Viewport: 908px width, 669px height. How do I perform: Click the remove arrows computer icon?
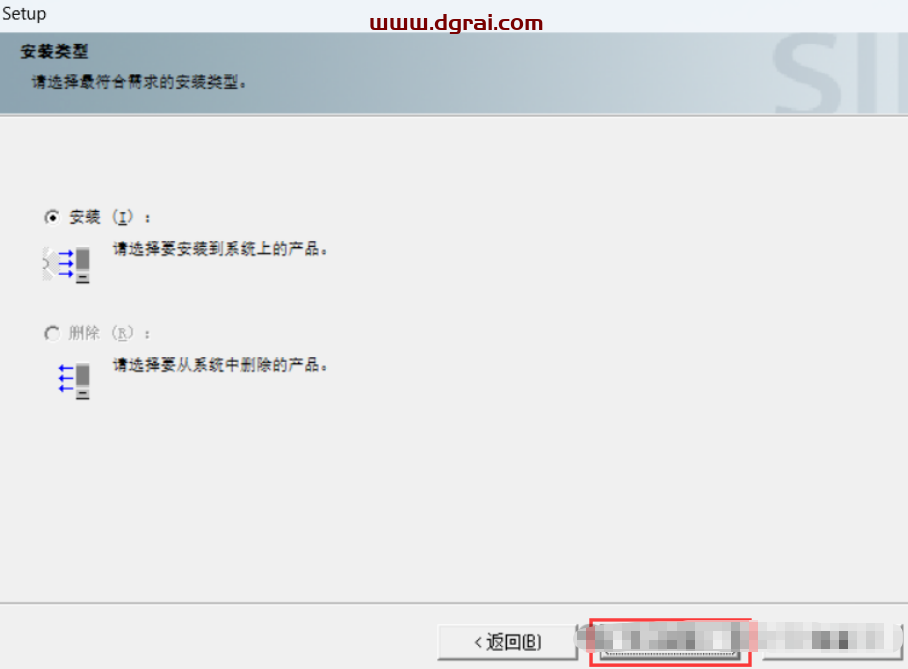coord(74,381)
